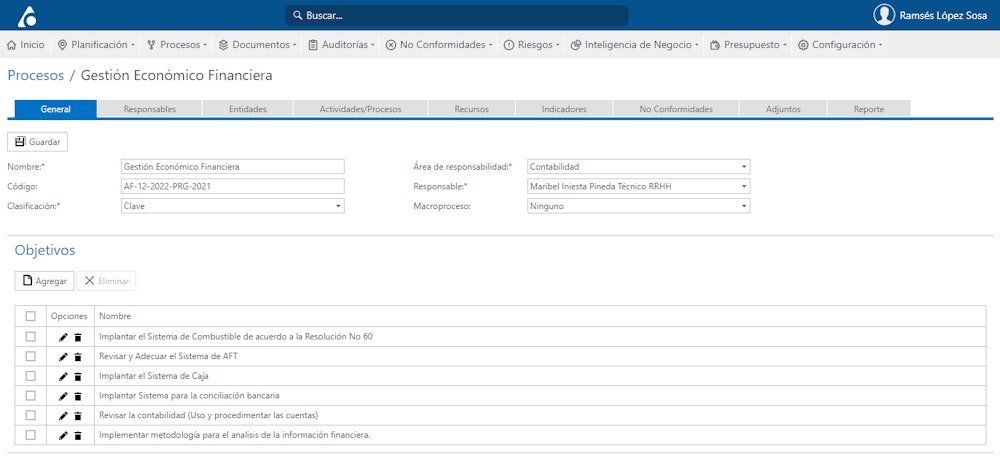This screenshot has width=1000, height=475.
Task: Click the 'Procesos' breadcrumb link
Action: point(35,75)
